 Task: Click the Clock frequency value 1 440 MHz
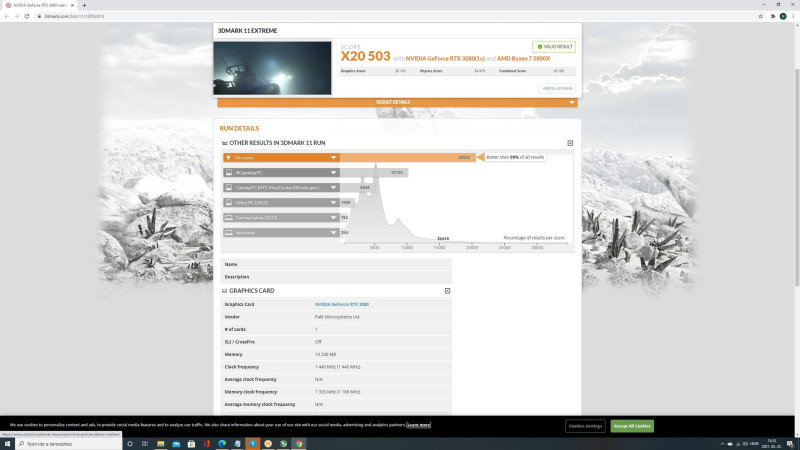point(337,367)
